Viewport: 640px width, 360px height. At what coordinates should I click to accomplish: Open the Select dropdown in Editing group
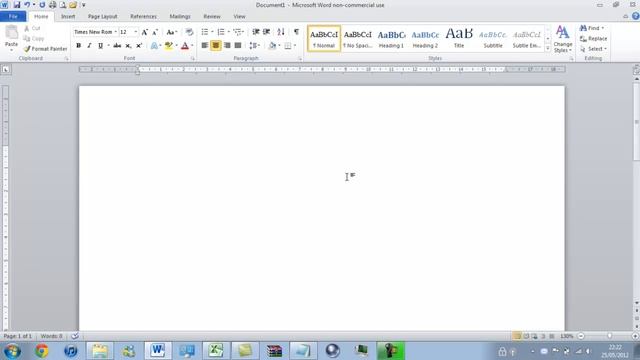coord(594,49)
